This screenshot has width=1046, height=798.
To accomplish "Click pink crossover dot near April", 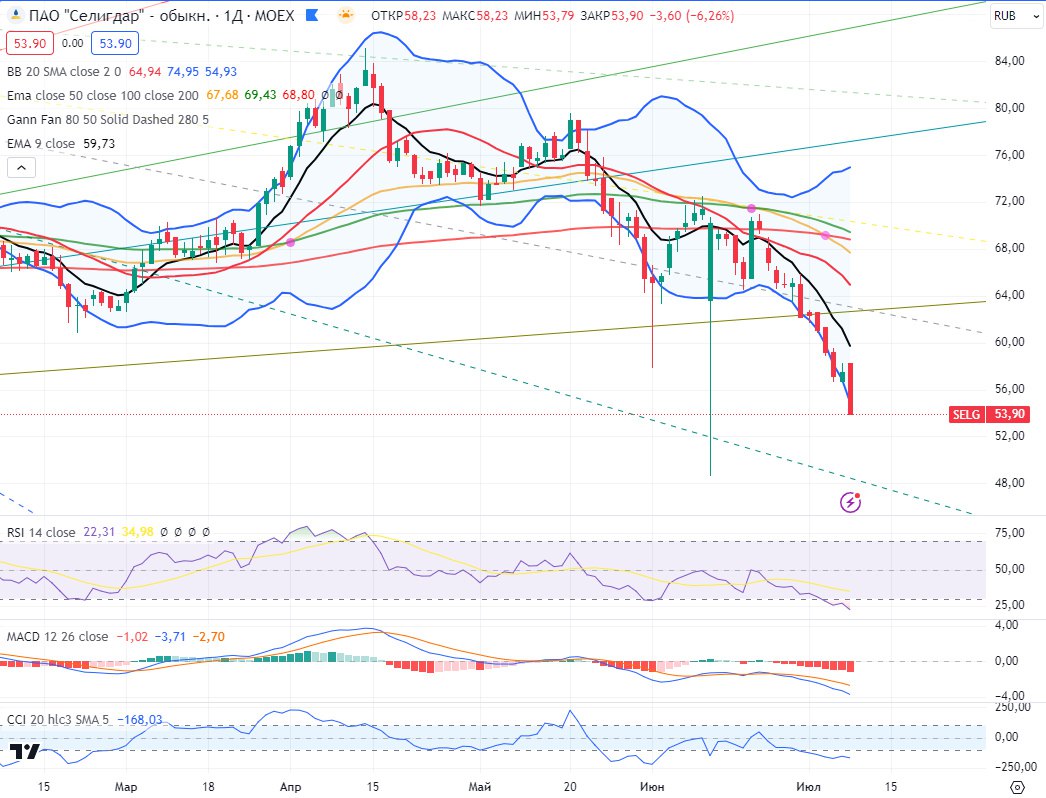I will point(290,242).
